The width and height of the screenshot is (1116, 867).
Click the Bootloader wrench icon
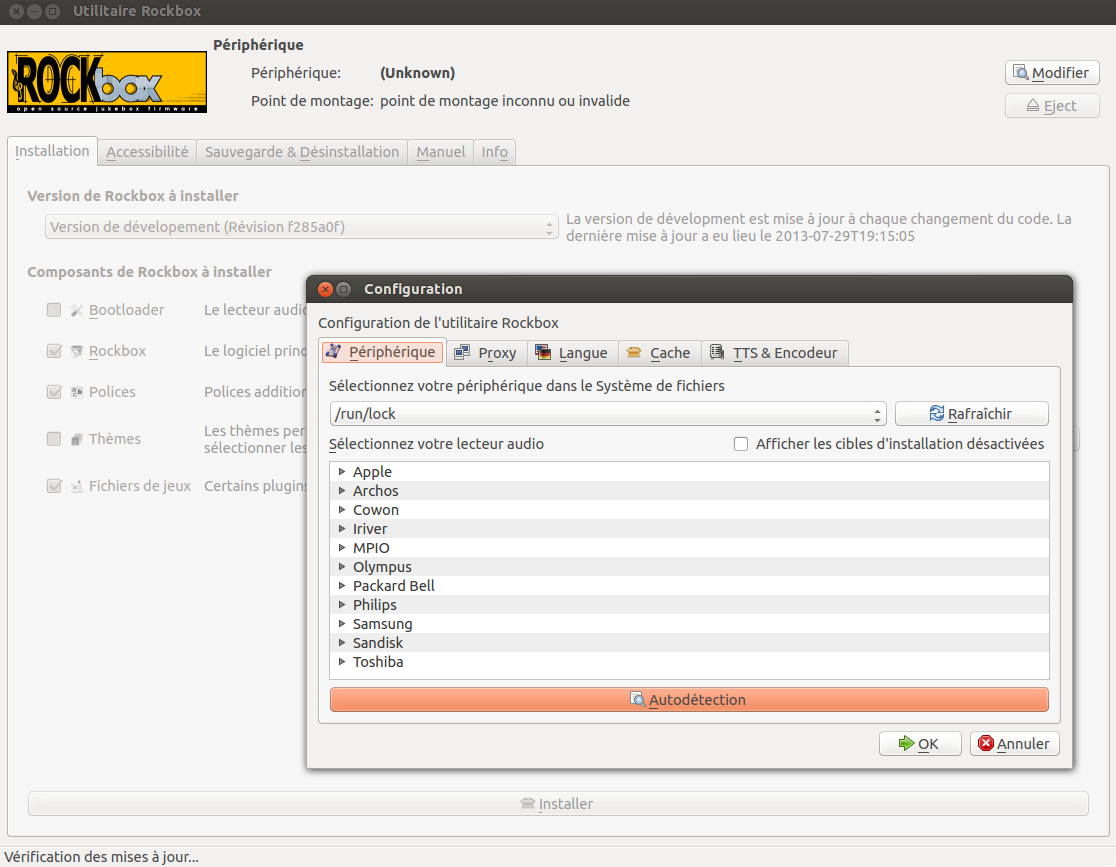pos(76,311)
